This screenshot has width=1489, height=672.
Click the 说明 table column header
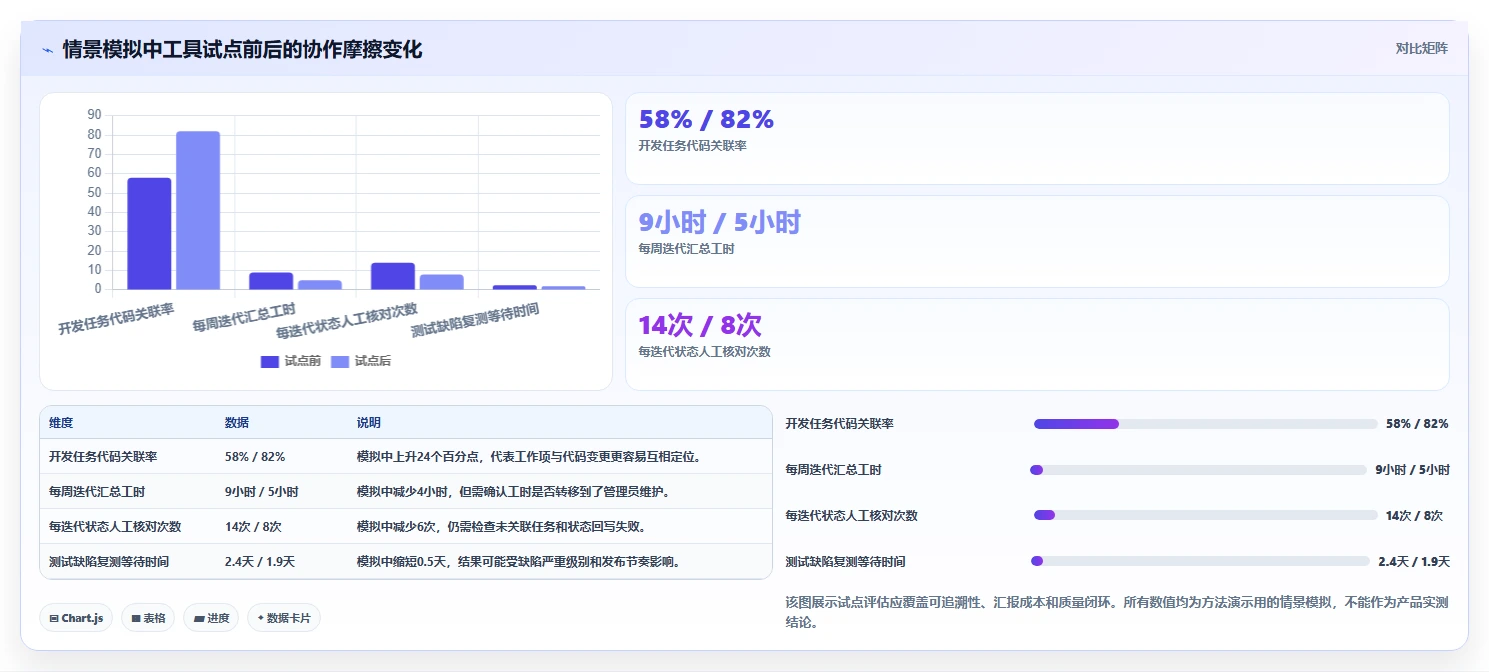click(369, 423)
